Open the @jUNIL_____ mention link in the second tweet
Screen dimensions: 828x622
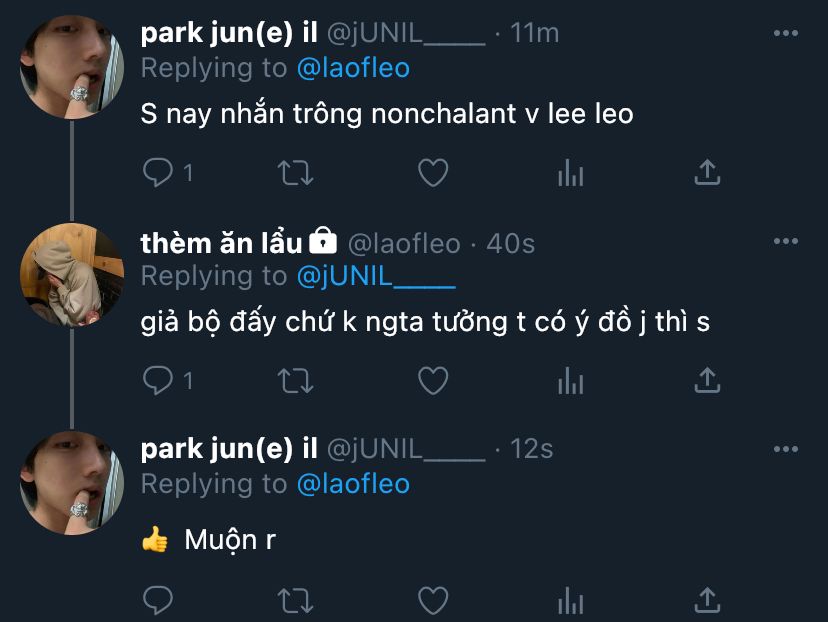click(376, 276)
